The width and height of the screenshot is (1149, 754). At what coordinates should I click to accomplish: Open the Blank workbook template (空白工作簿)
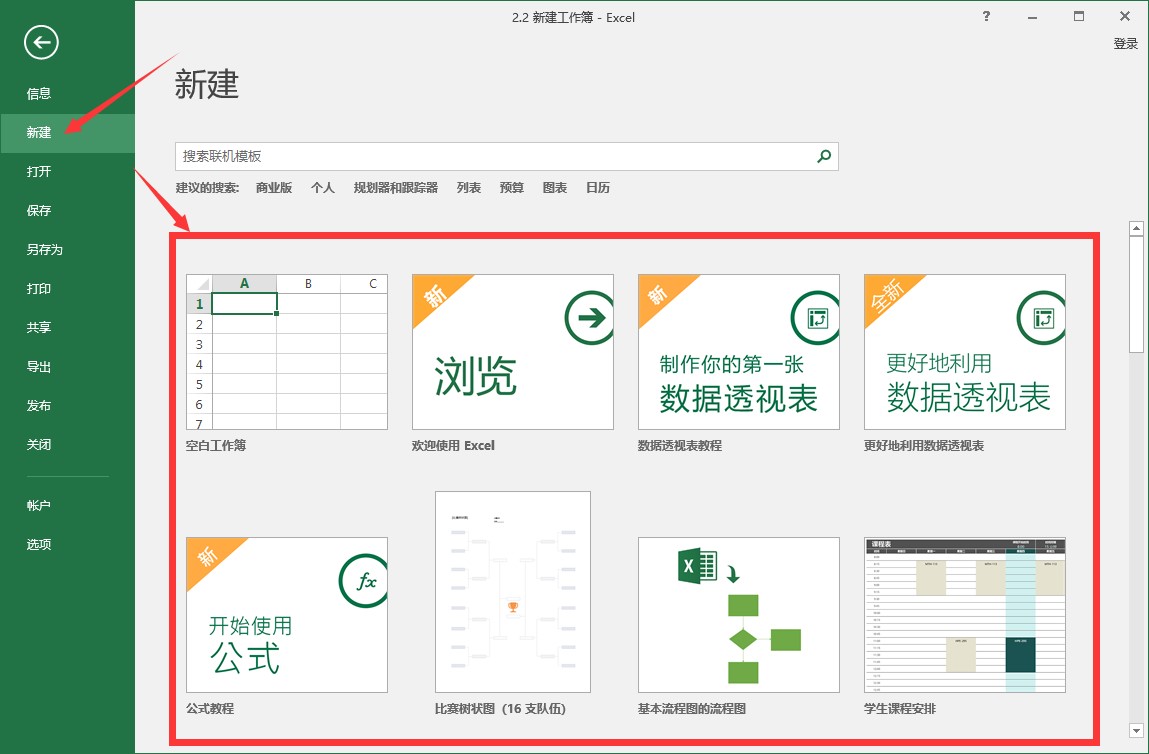(287, 352)
